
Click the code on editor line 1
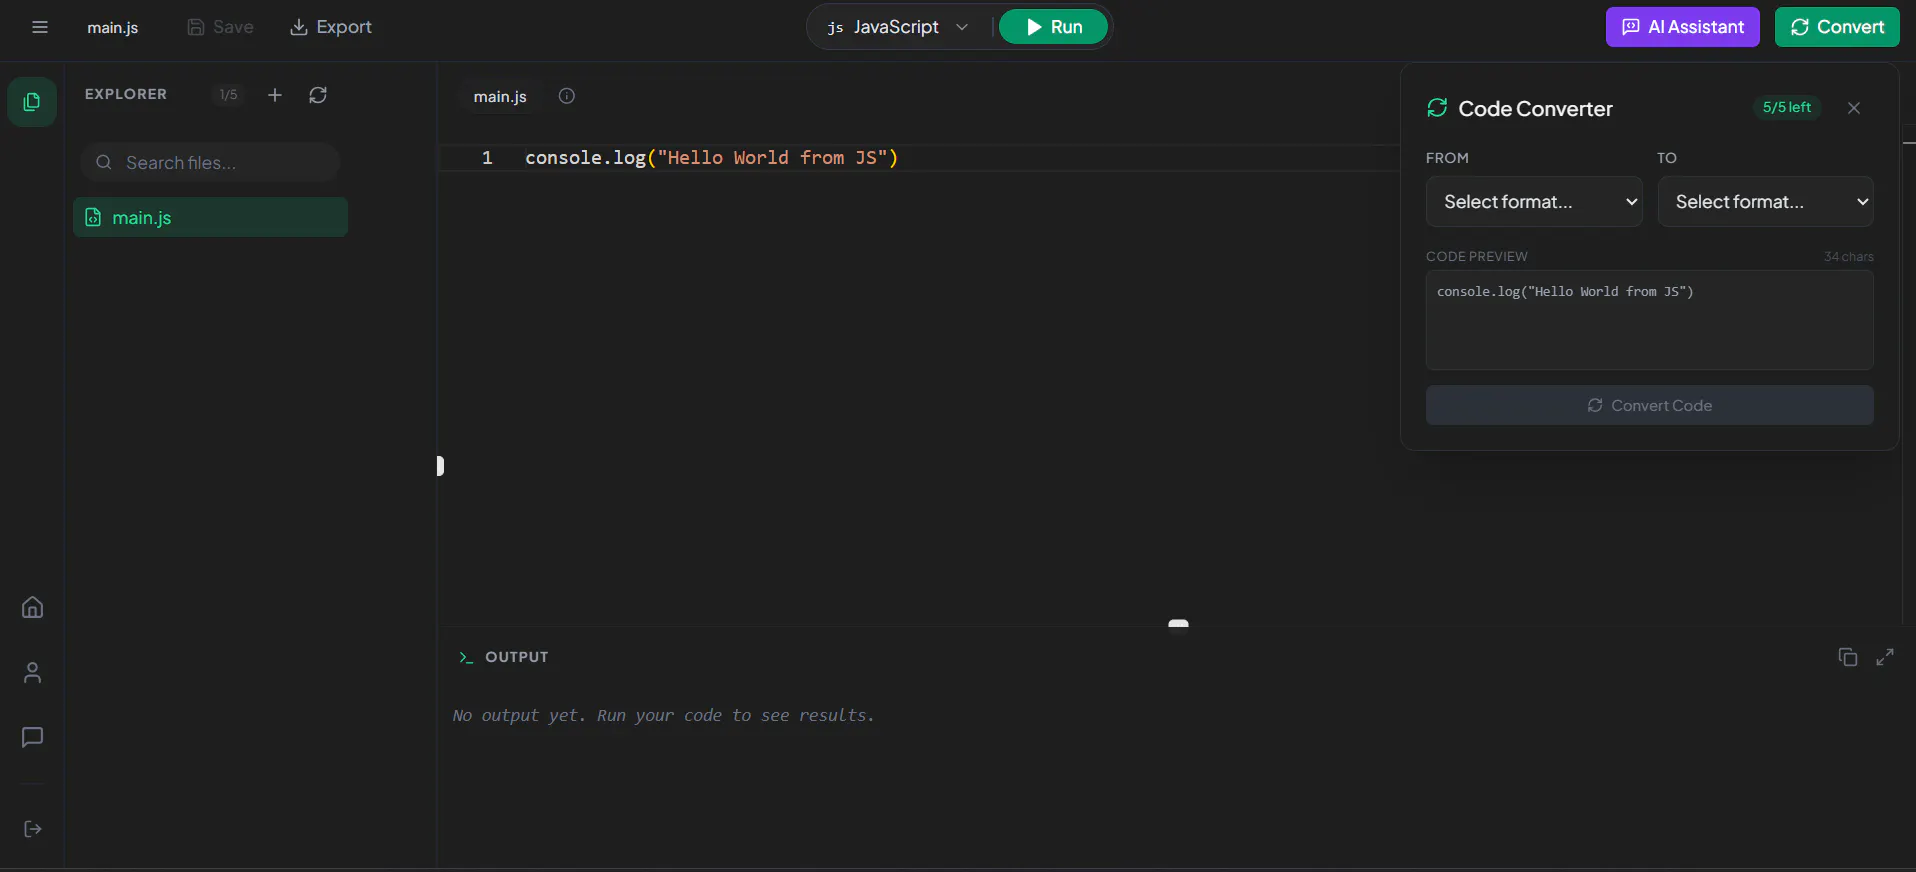[x=711, y=158]
